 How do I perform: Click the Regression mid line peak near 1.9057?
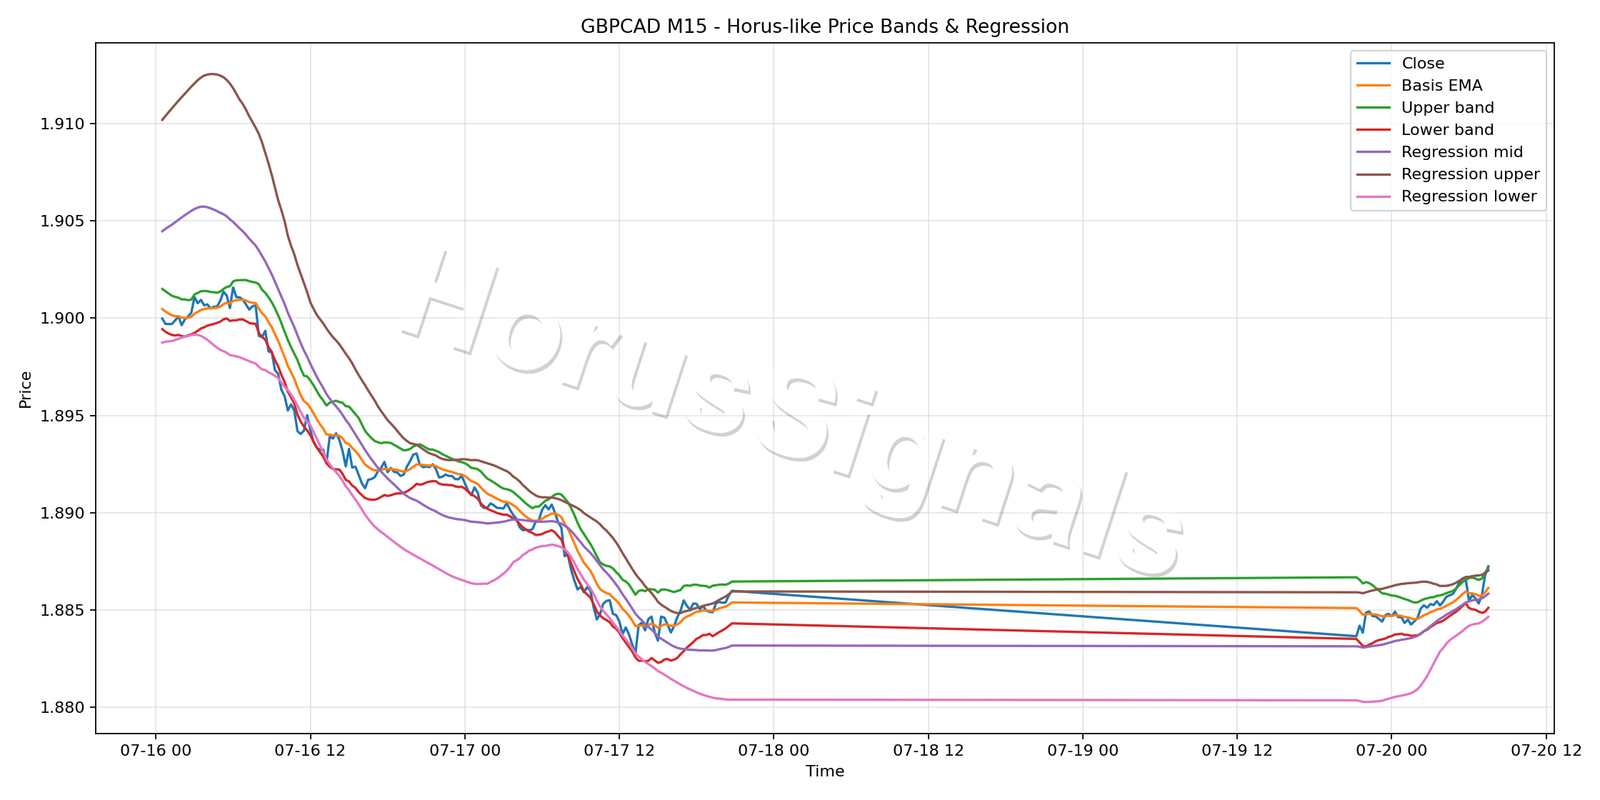[x=202, y=206]
